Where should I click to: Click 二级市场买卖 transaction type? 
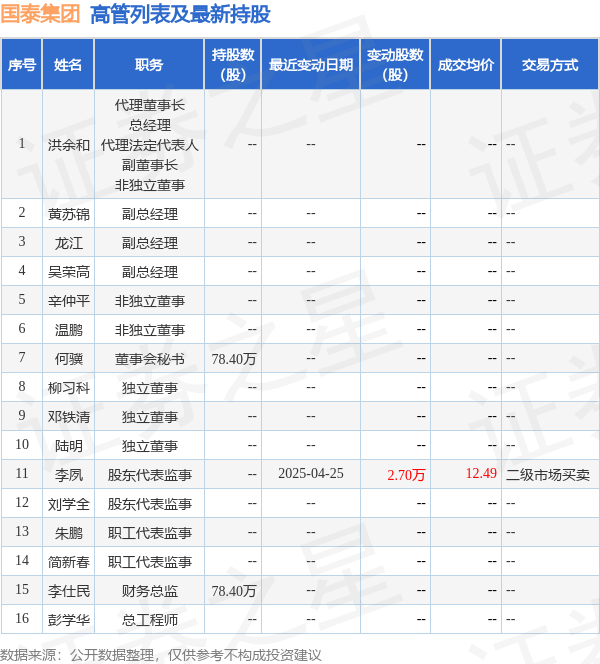click(548, 475)
